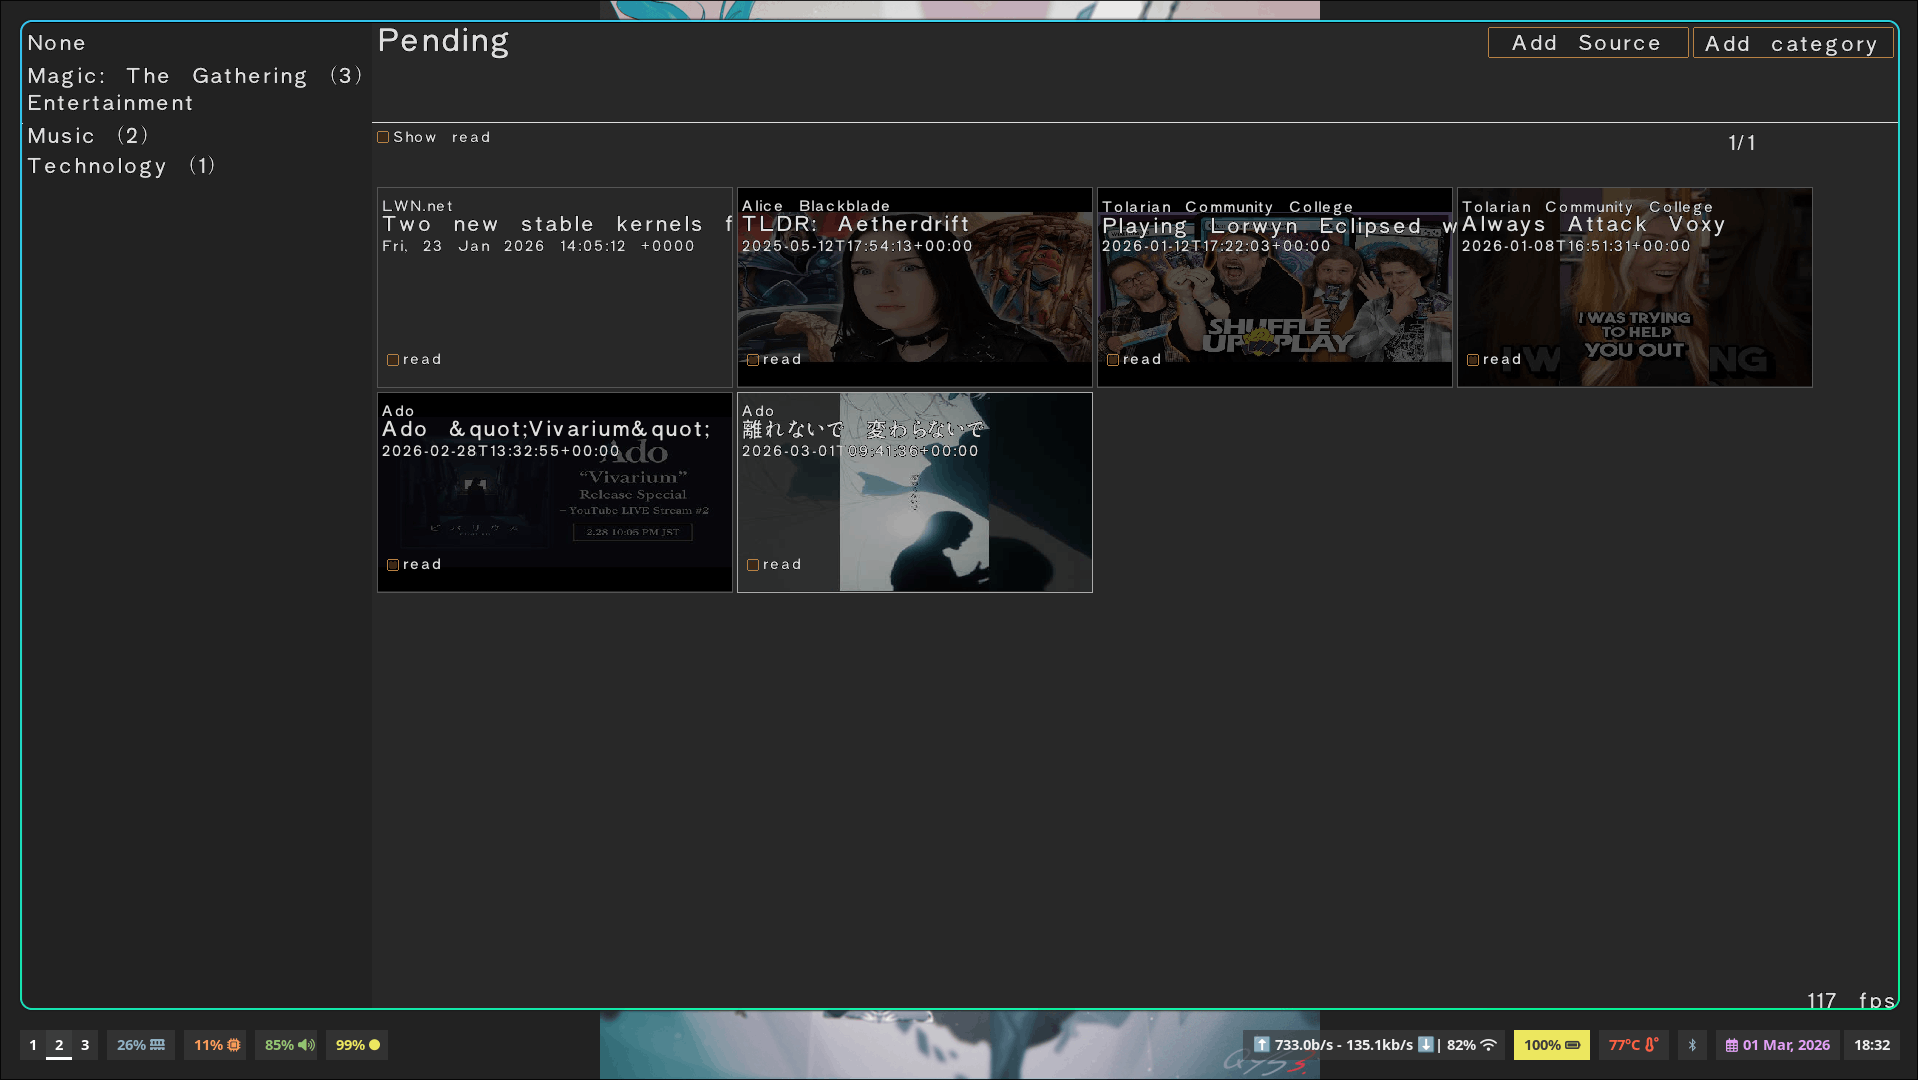Click the Add Source button
1918x1080 pixels.
coord(1587,43)
